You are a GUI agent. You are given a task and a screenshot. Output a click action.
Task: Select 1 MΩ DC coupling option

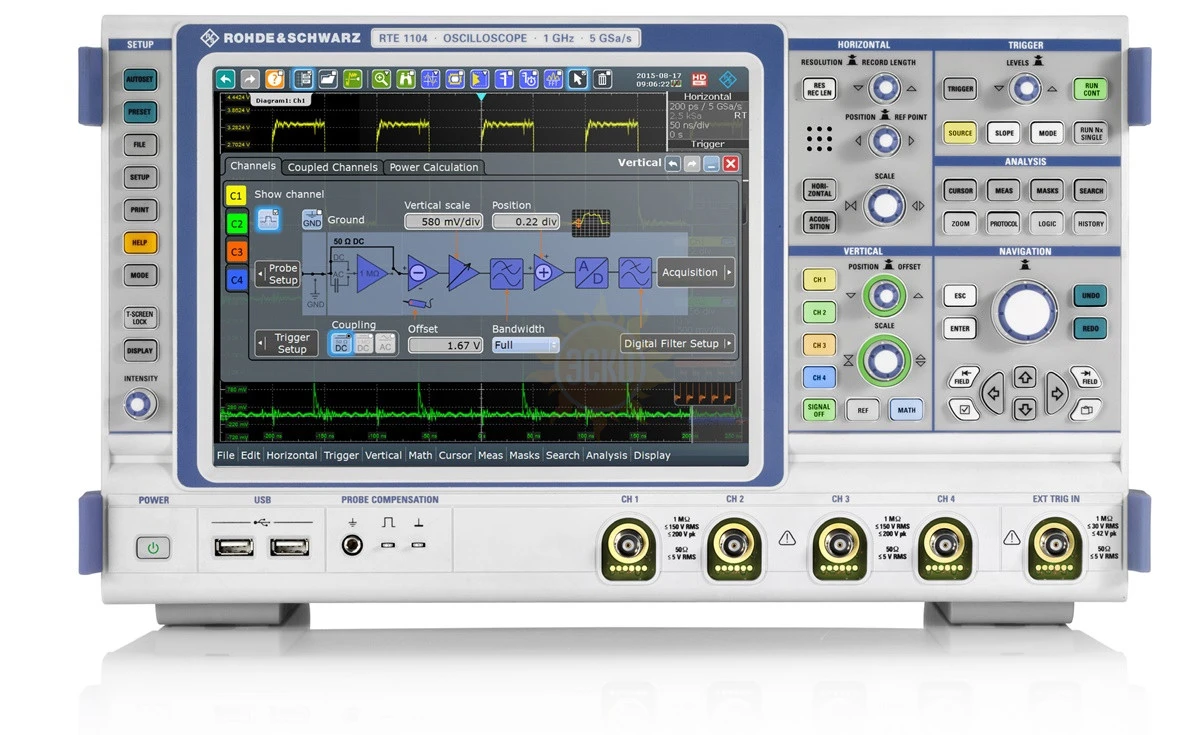363,343
